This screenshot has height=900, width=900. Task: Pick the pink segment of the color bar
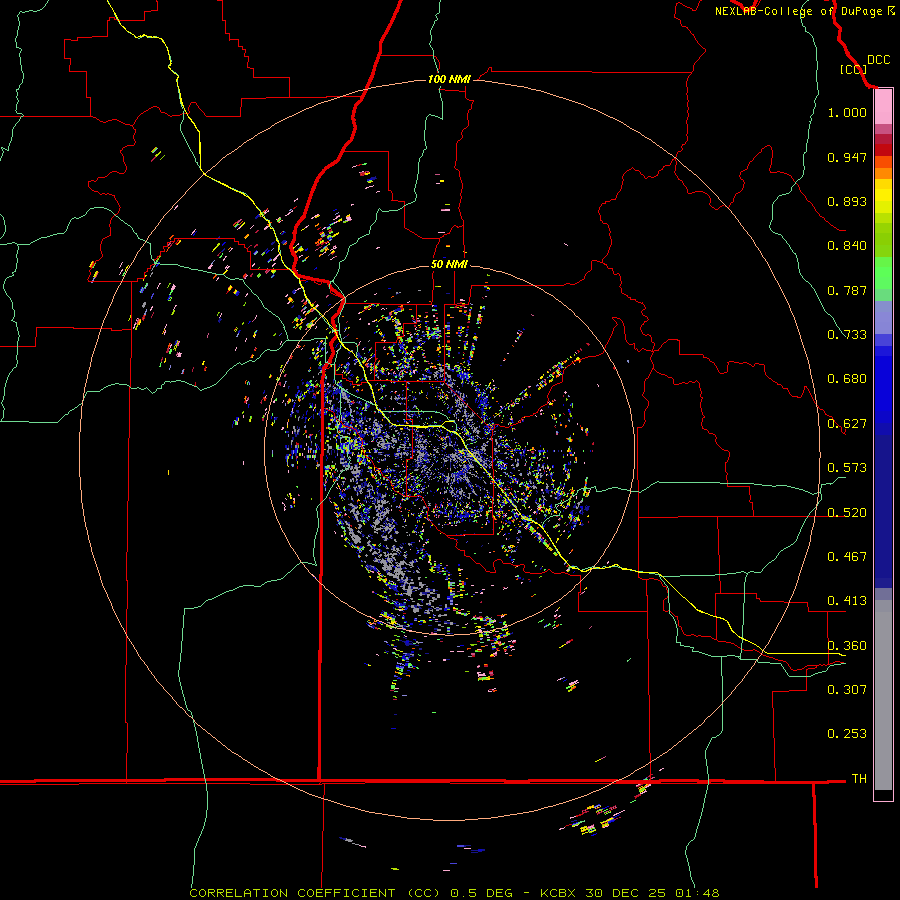pyautogui.click(x=883, y=107)
